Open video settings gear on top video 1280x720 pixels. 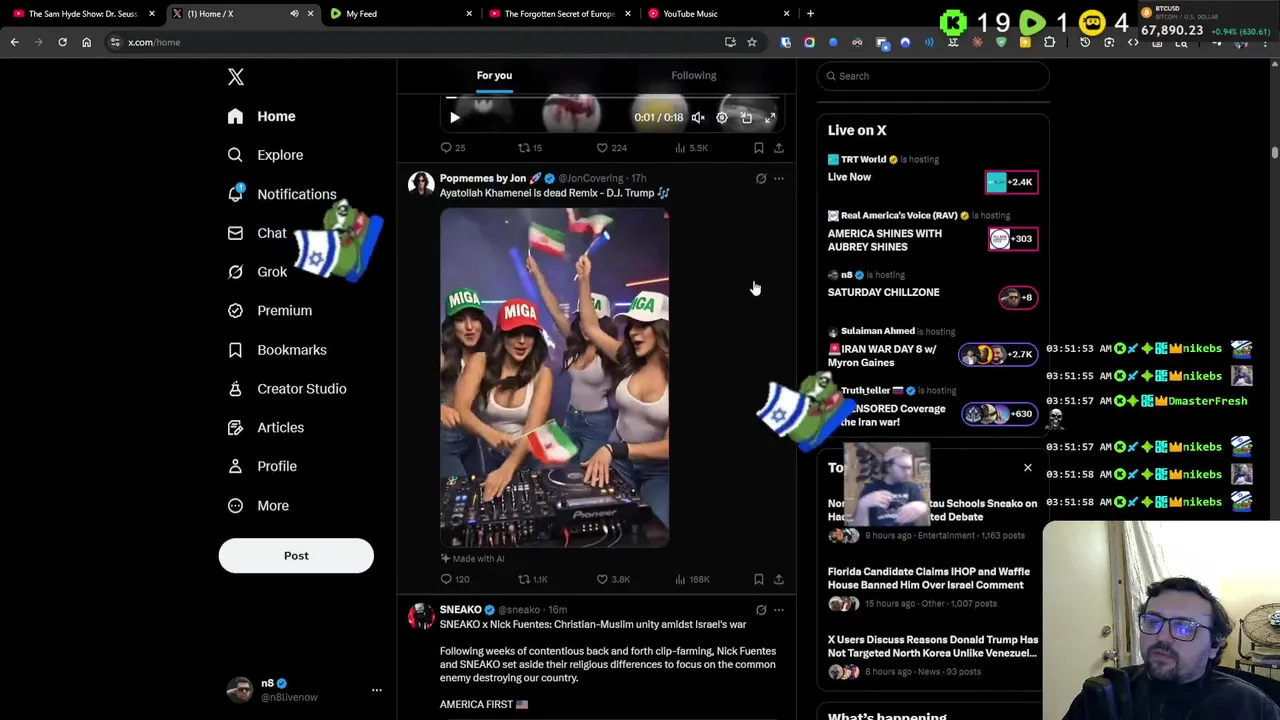(x=722, y=118)
